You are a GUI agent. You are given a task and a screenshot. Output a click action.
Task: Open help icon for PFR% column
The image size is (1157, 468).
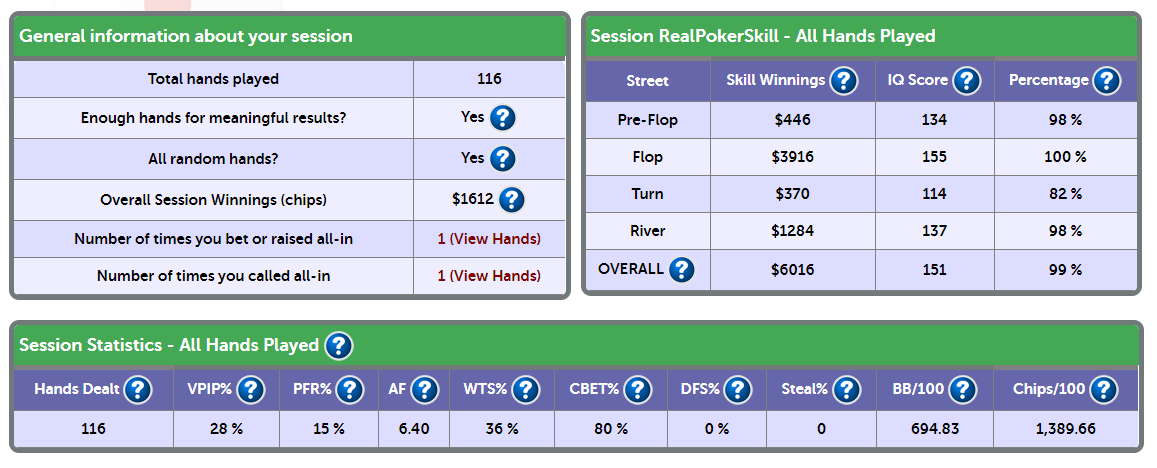tap(350, 389)
